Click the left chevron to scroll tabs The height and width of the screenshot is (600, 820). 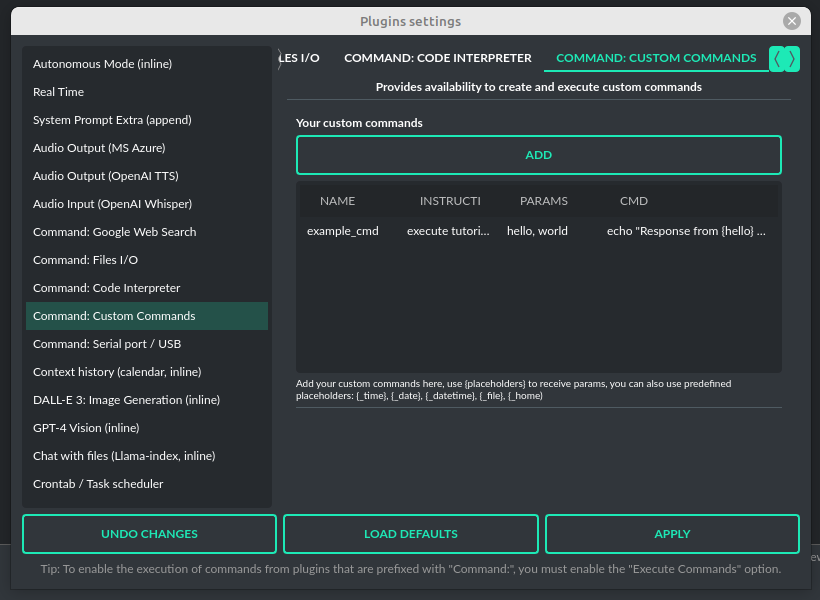(x=778, y=59)
